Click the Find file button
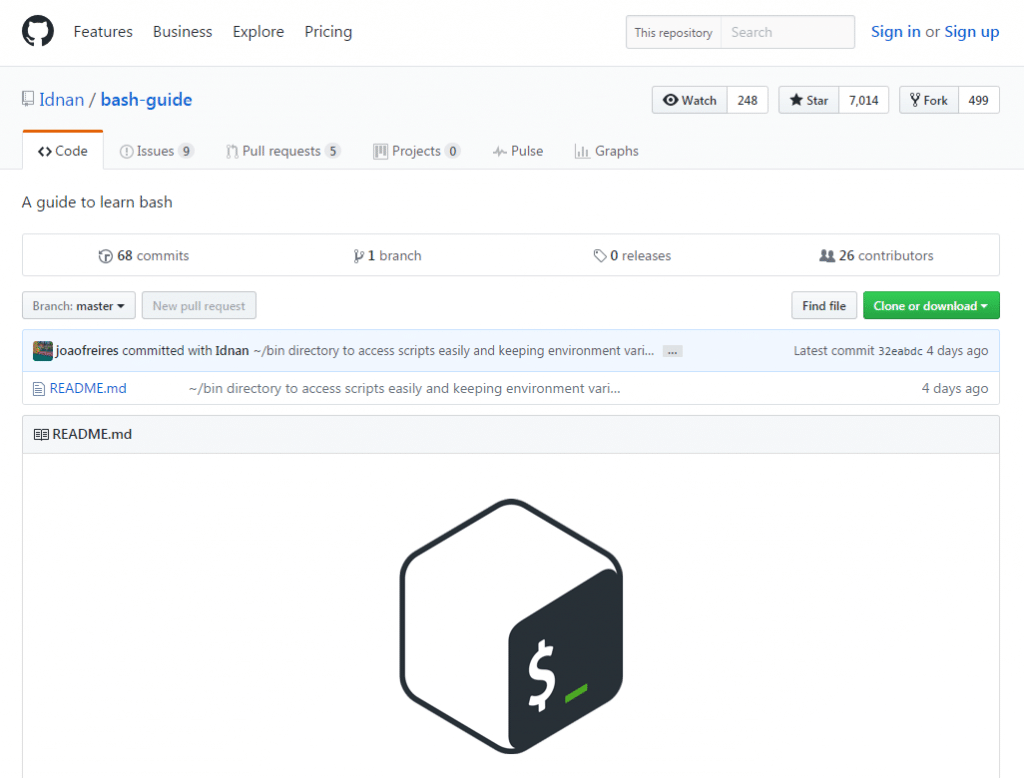 point(824,306)
